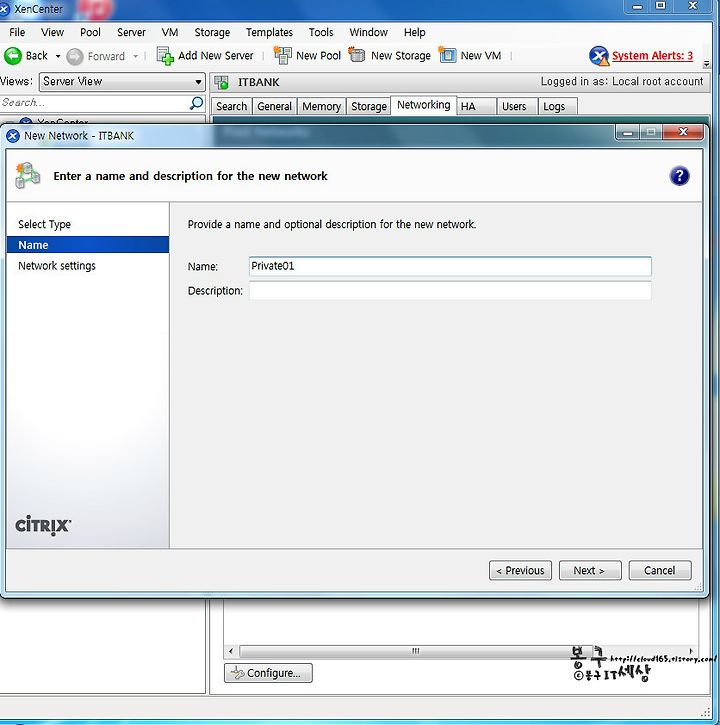Switch to the Logs tab
Viewport: 720px width, 725px height.
click(557, 106)
